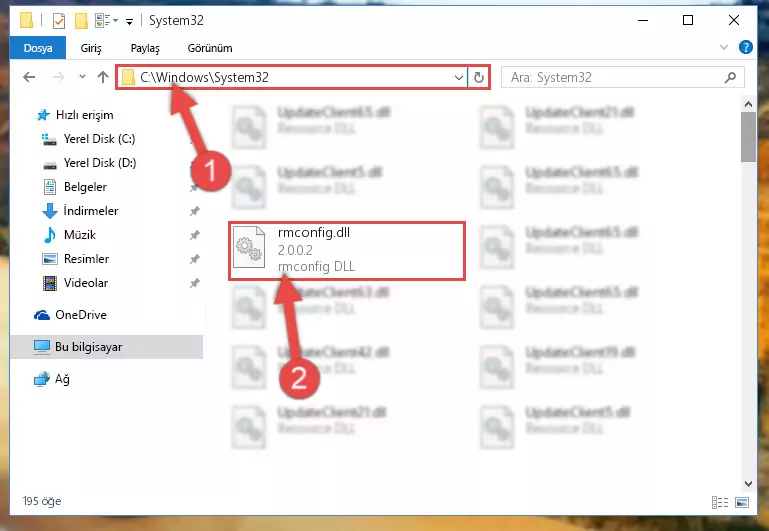Screen dimensions: 769x531
Task: Refresh the System32 folder view
Action: (x=479, y=77)
